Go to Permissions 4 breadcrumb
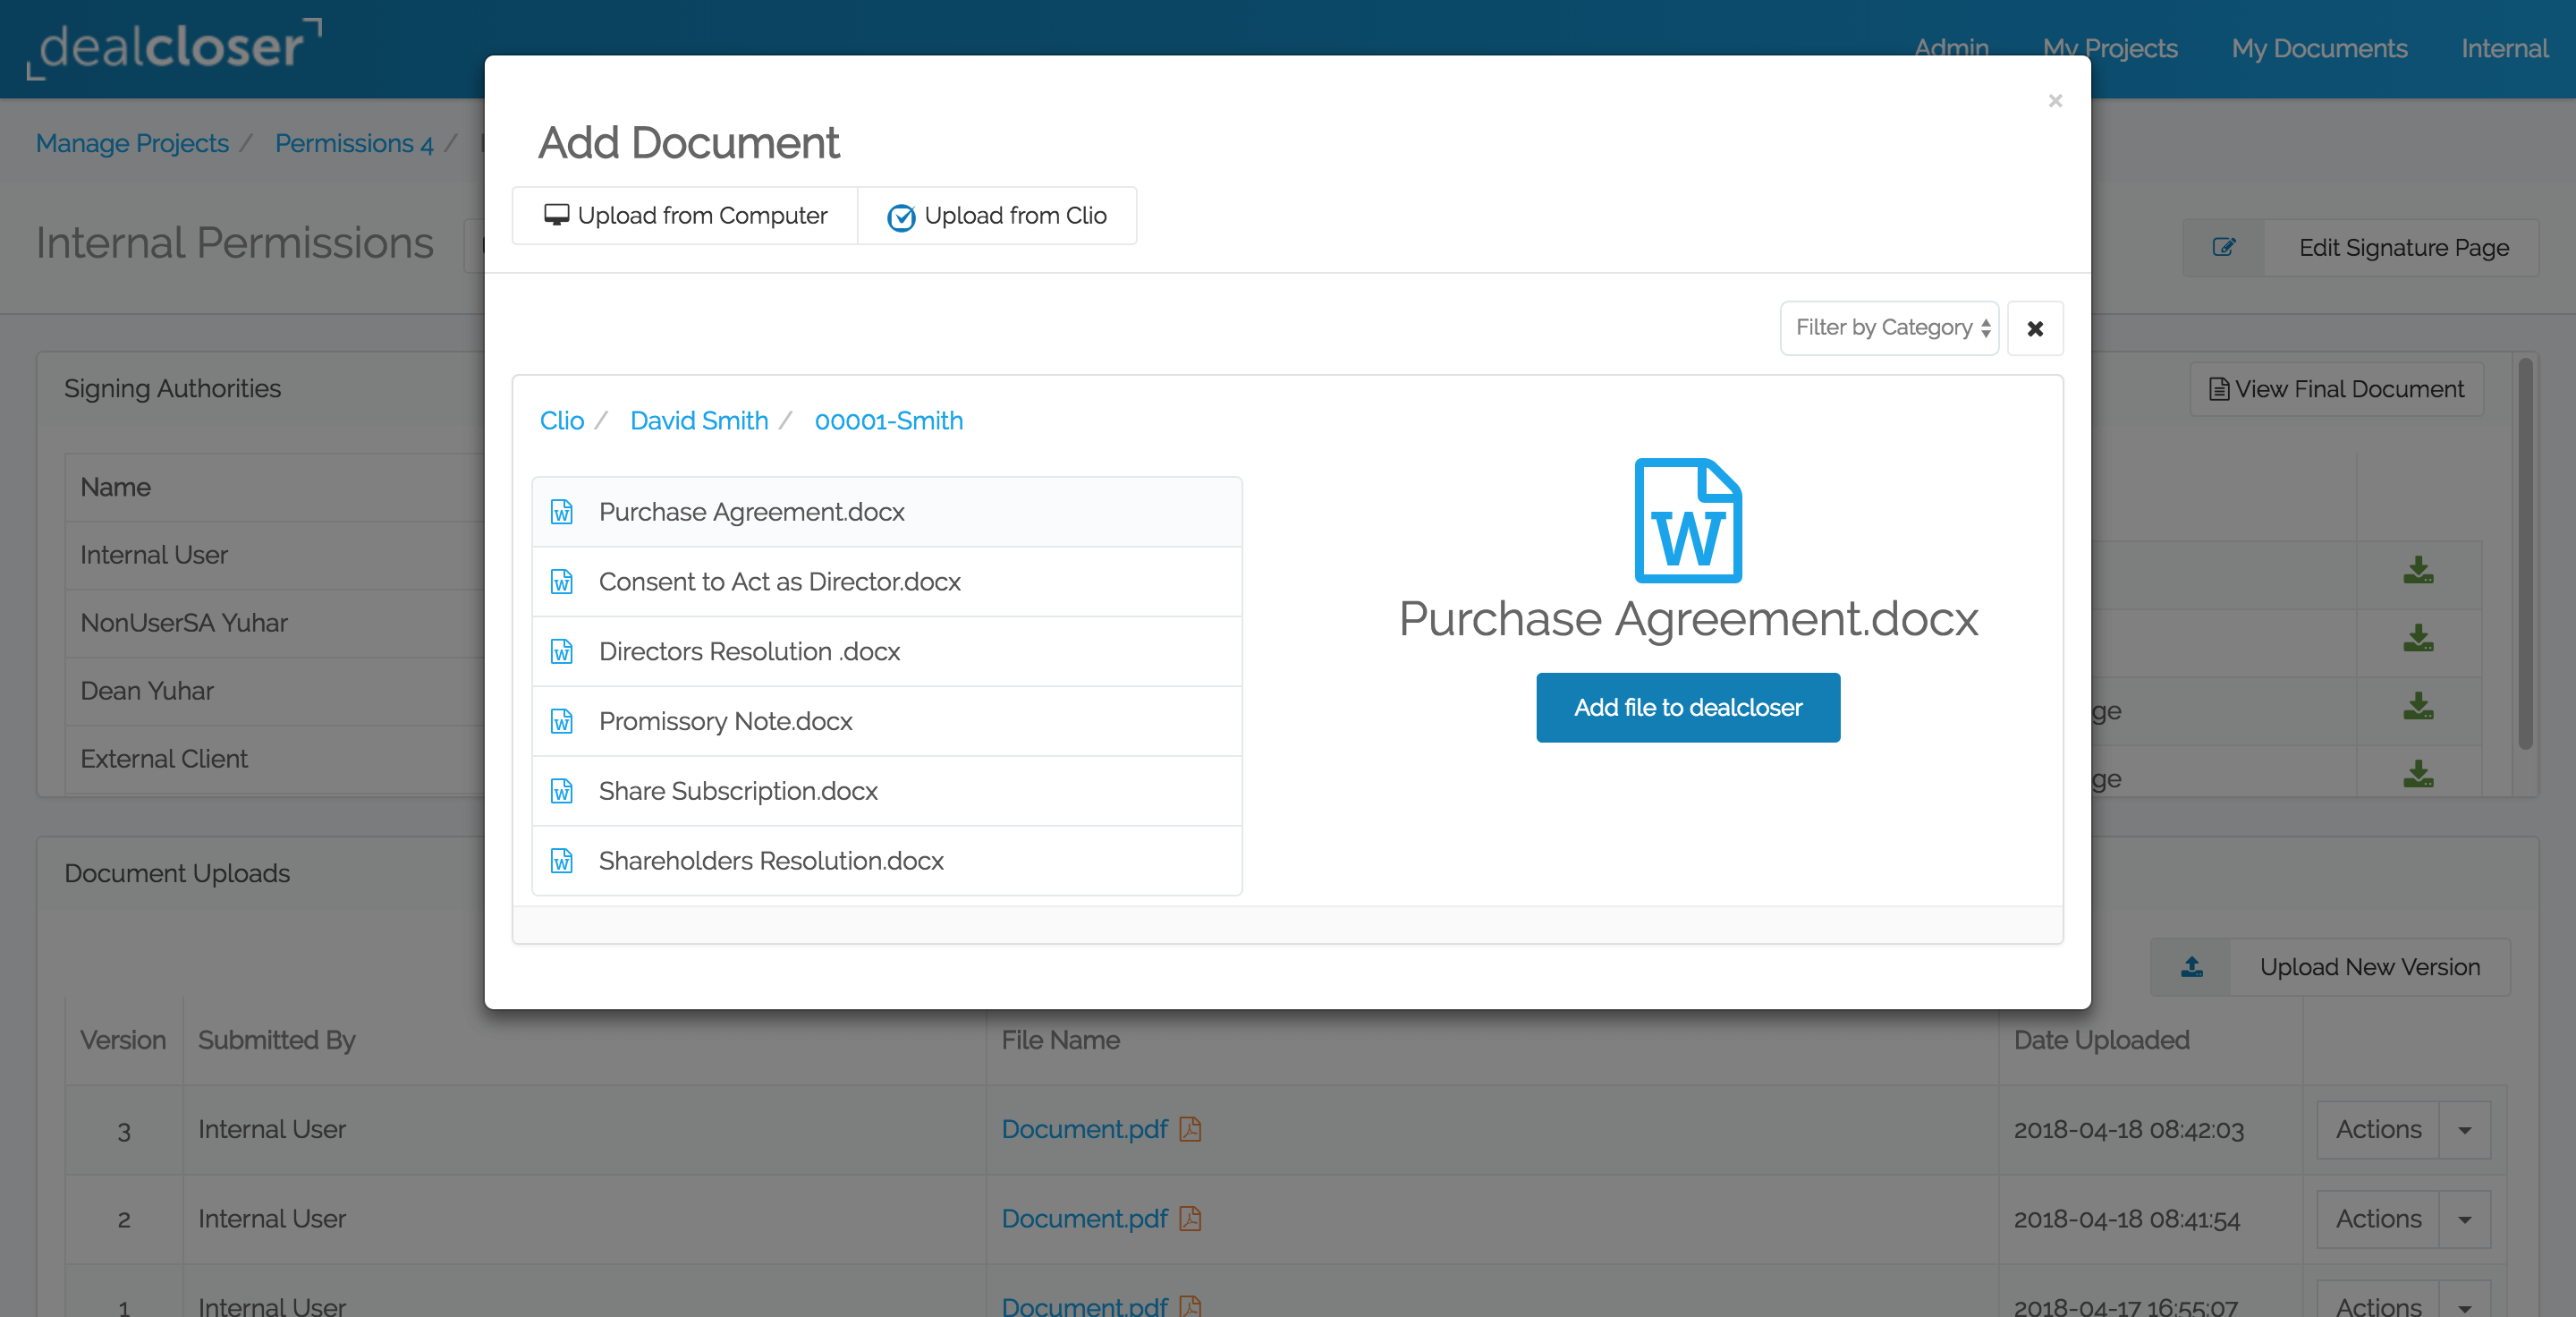This screenshot has width=2576, height=1317. [x=354, y=144]
